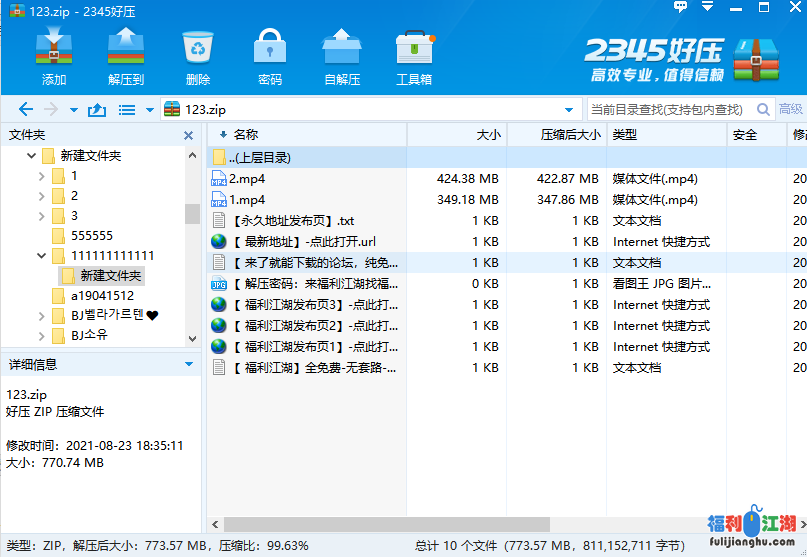Click the 解压到 (Extract to) icon
The width and height of the screenshot is (807, 557).
tap(126, 56)
